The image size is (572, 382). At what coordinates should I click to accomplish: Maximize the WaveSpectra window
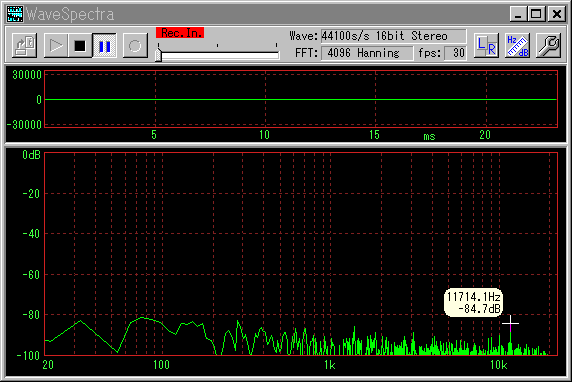click(x=536, y=14)
